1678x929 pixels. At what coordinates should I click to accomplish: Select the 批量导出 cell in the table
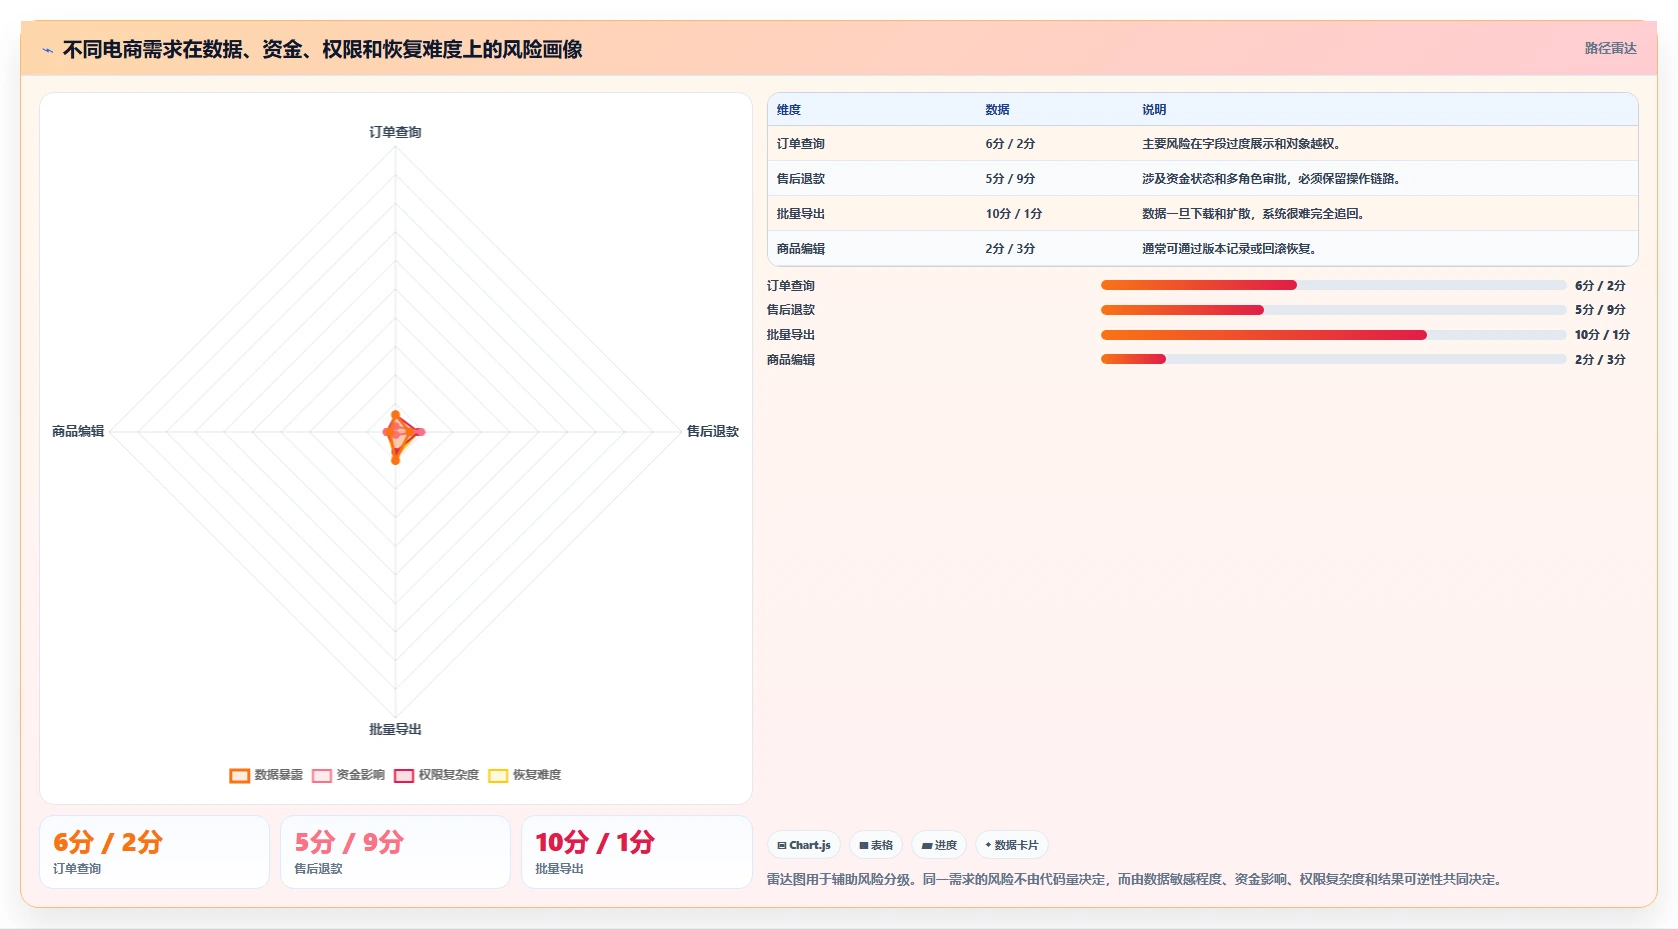click(801, 214)
